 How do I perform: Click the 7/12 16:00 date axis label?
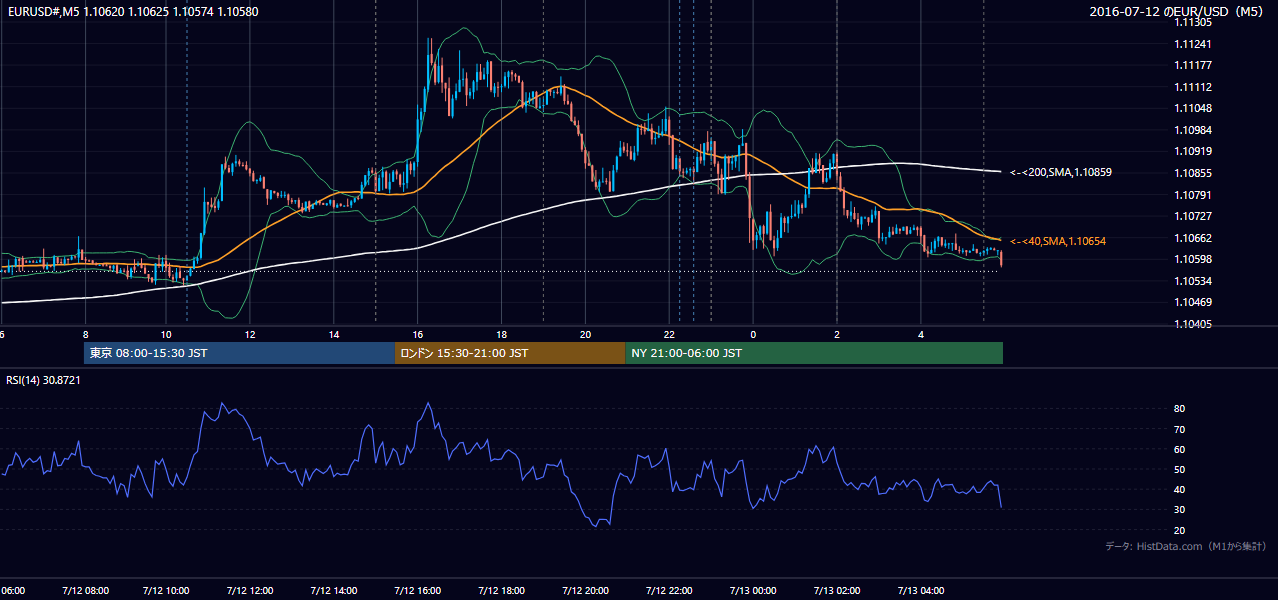click(x=418, y=590)
